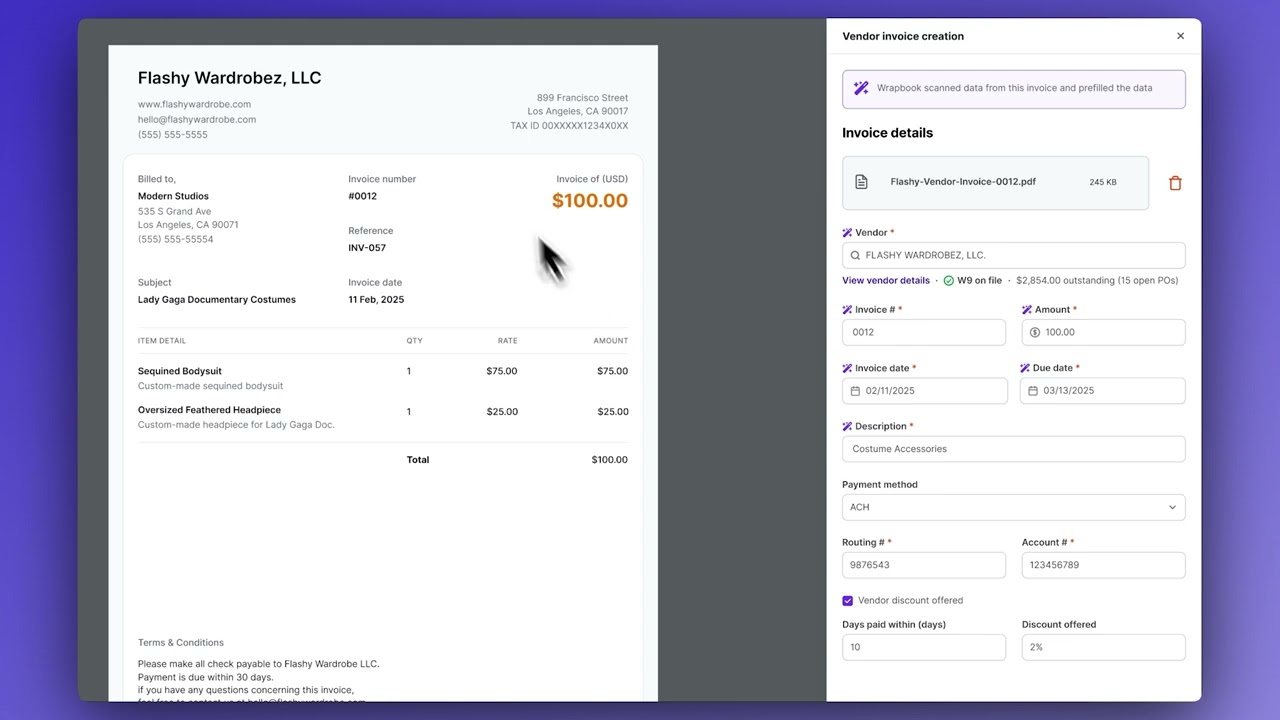
Task: Click the Vendor field FLASHY WARDROBEZ, LLC.
Action: click(x=1014, y=255)
